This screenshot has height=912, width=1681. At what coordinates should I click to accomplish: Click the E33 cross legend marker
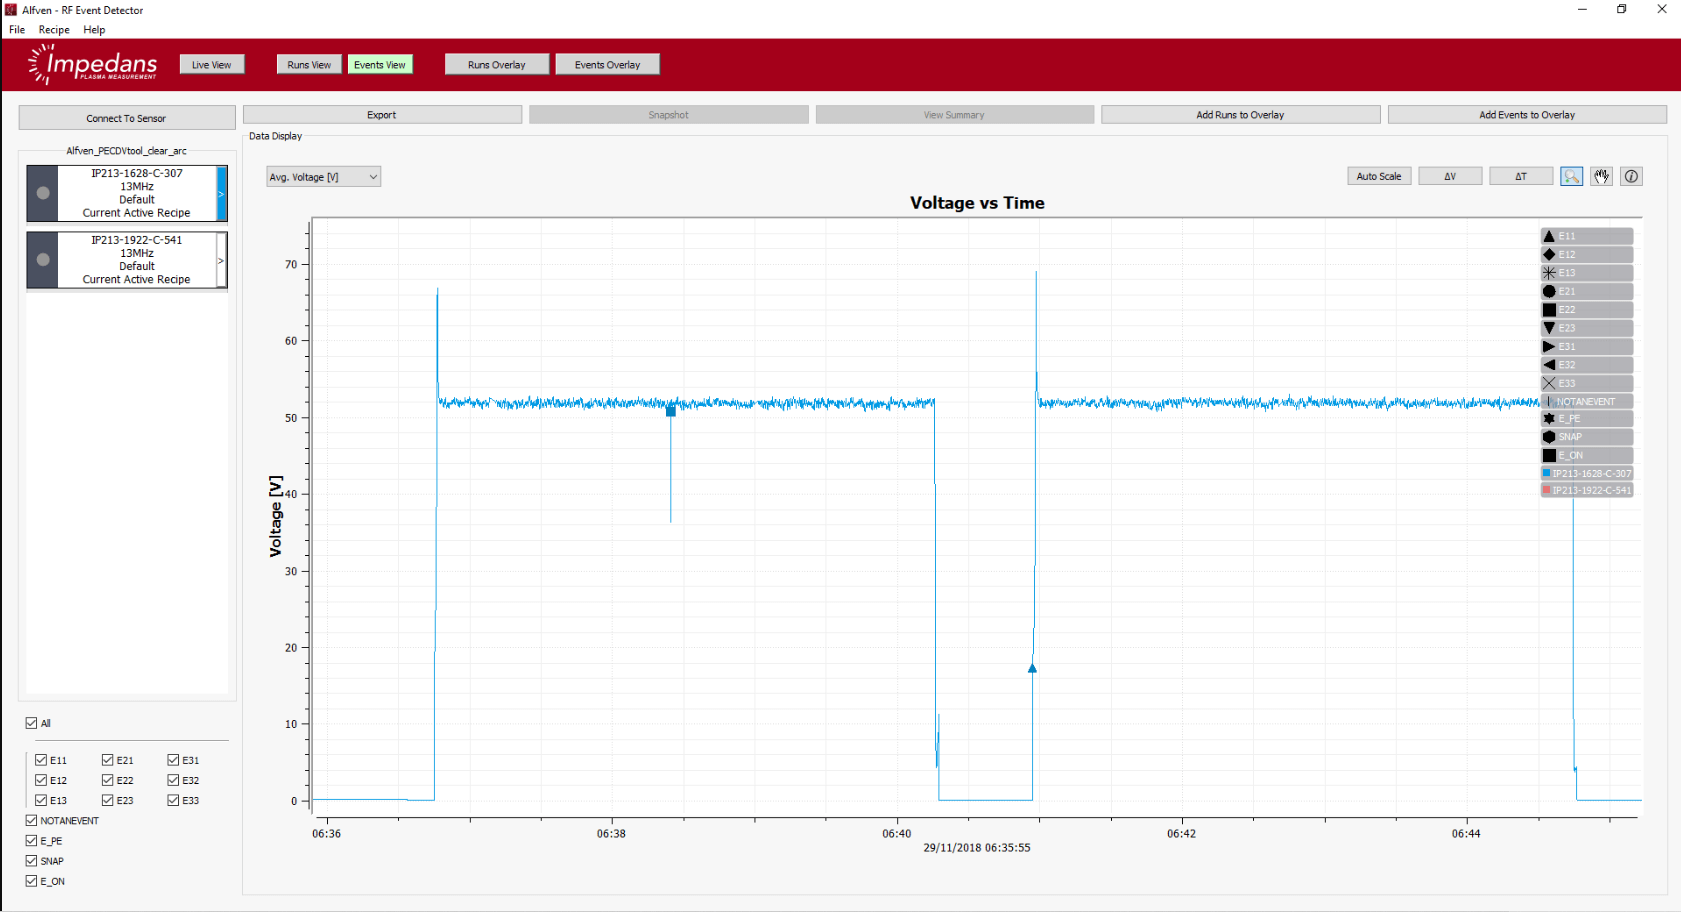click(x=1549, y=383)
